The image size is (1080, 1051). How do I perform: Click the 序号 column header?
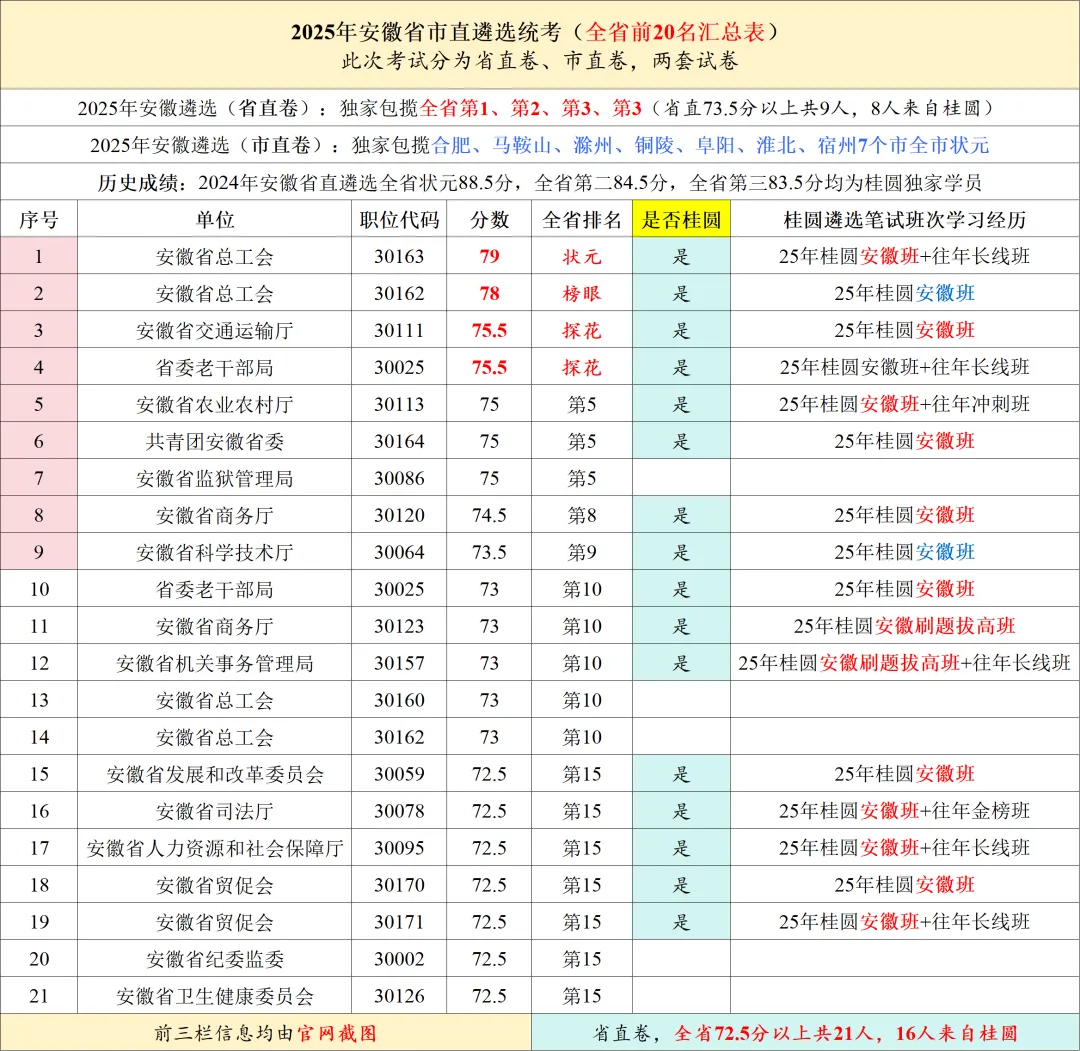click(39, 219)
